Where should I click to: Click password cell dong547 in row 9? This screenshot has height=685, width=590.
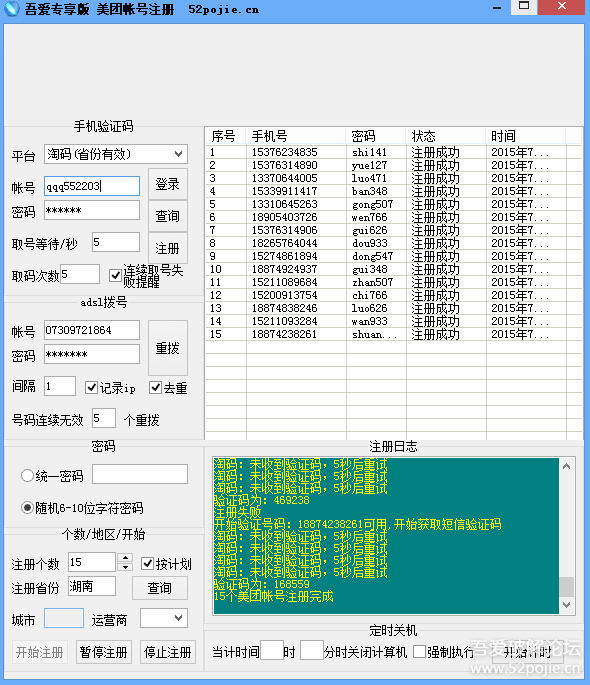tap(372, 256)
